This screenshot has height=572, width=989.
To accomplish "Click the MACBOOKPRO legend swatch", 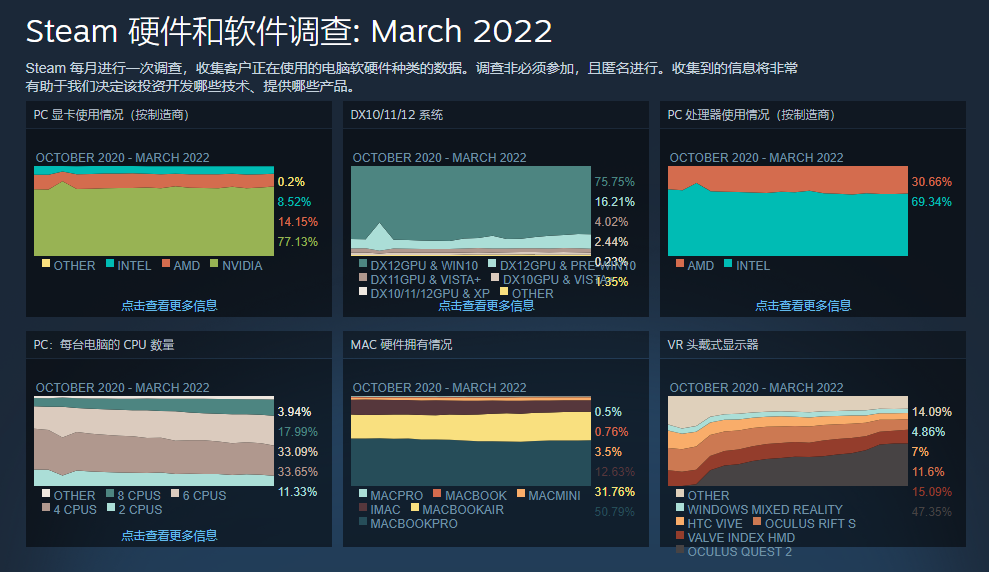I will click(x=363, y=522).
